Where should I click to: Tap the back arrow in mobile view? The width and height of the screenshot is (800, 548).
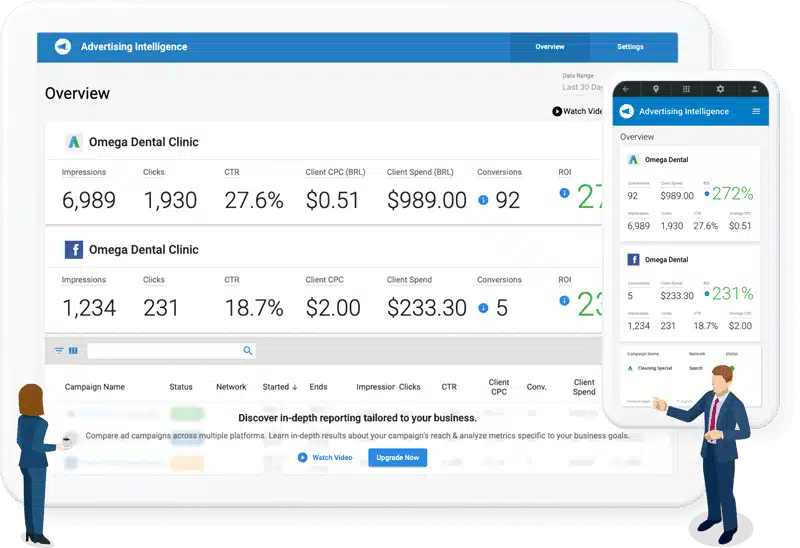click(x=626, y=89)
